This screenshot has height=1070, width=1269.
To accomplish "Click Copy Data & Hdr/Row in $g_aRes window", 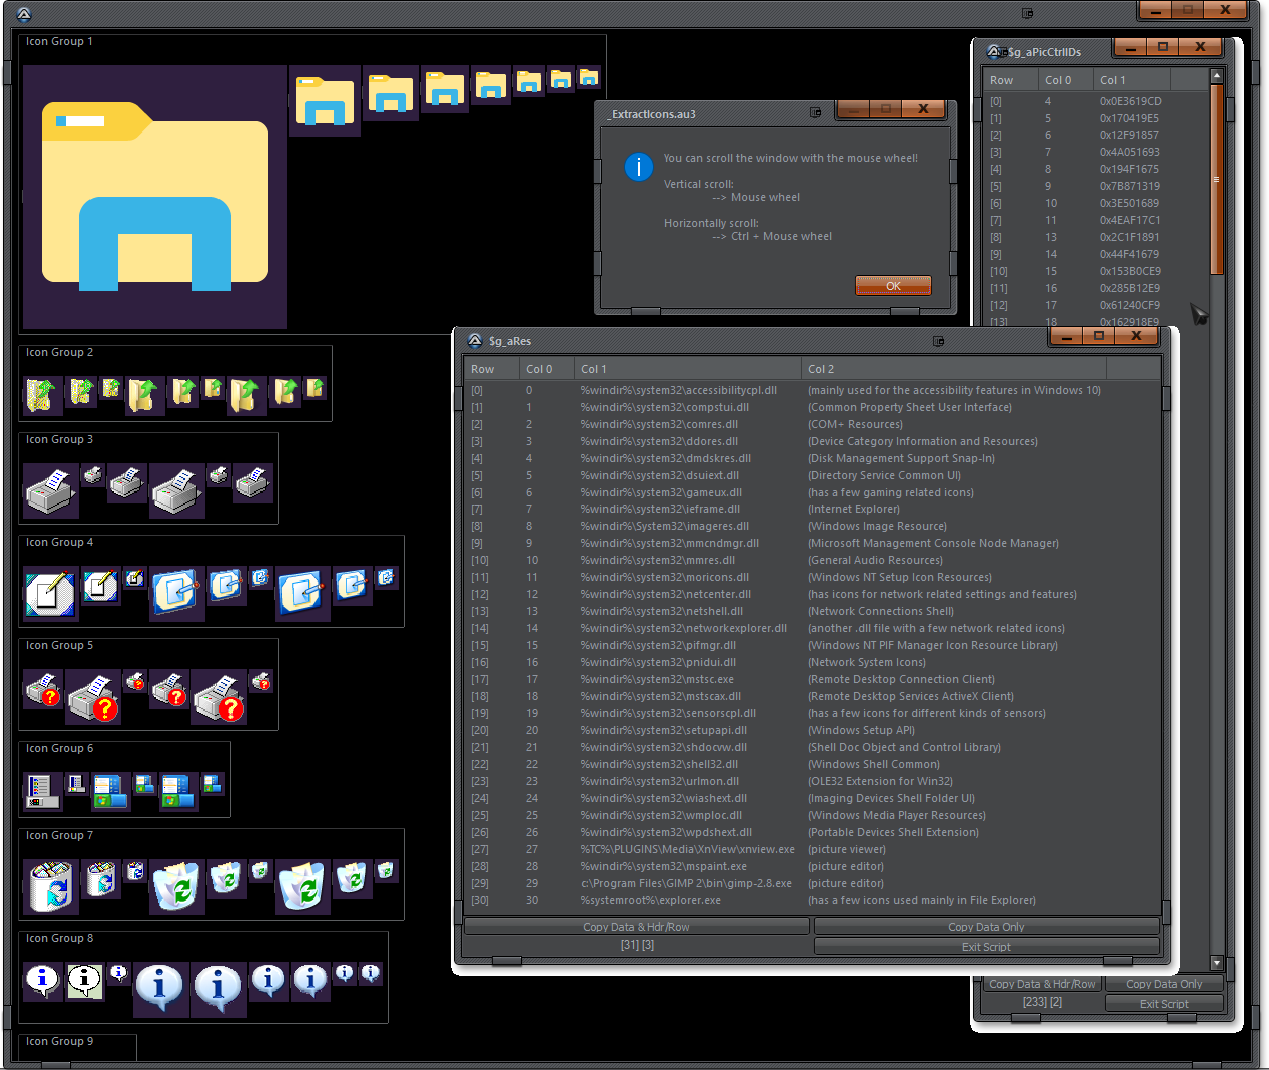I will [x=636, y=927].
